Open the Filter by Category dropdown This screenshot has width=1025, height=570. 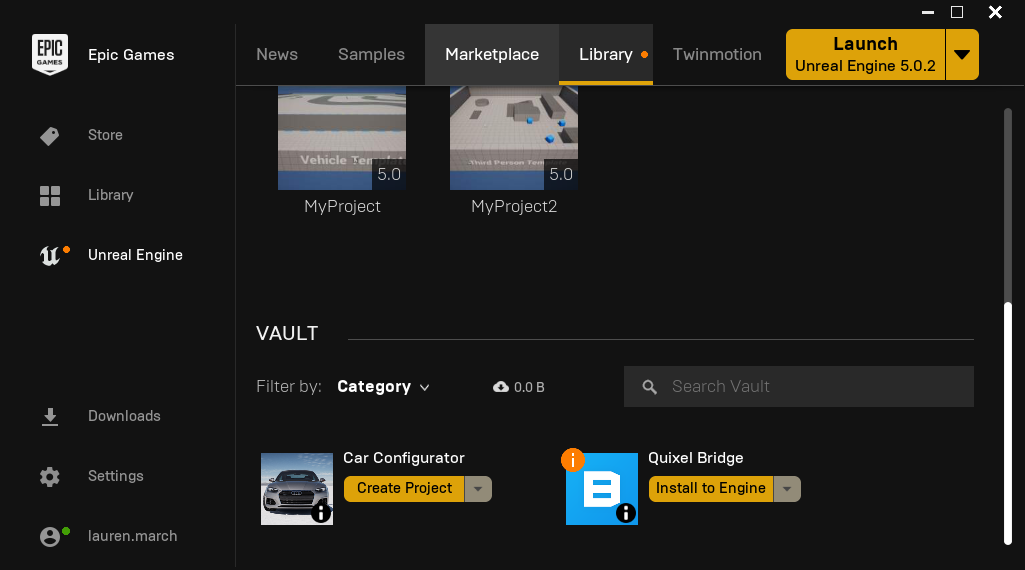pyautogui.click(x=383, y=387)
